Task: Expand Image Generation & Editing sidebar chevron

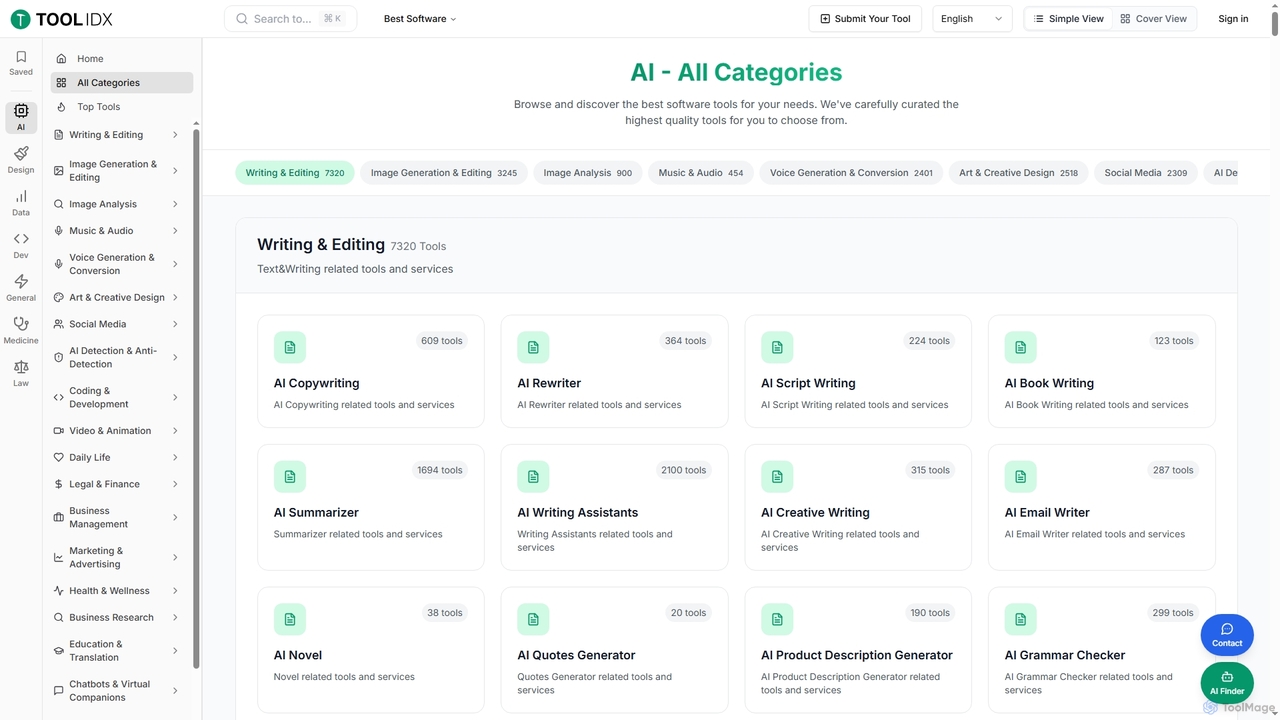Action: point(175,171)
